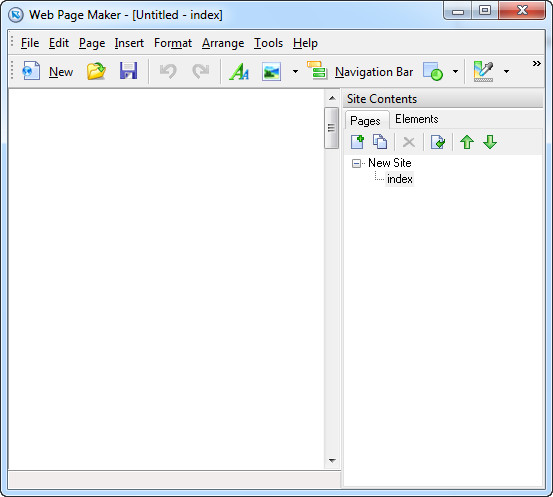Click the New page globe icon

coord(31,71)
